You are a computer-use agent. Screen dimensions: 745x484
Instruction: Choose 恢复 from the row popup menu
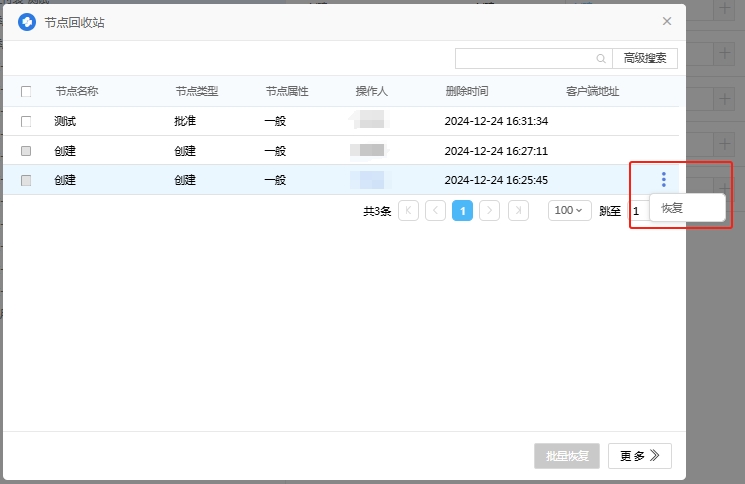pyautogui.click(x=672, y=208)
